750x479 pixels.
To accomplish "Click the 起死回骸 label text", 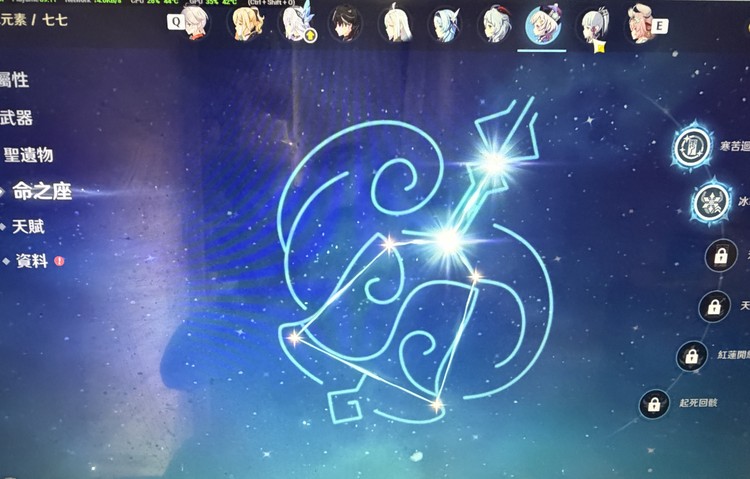I will pos(698,403).
